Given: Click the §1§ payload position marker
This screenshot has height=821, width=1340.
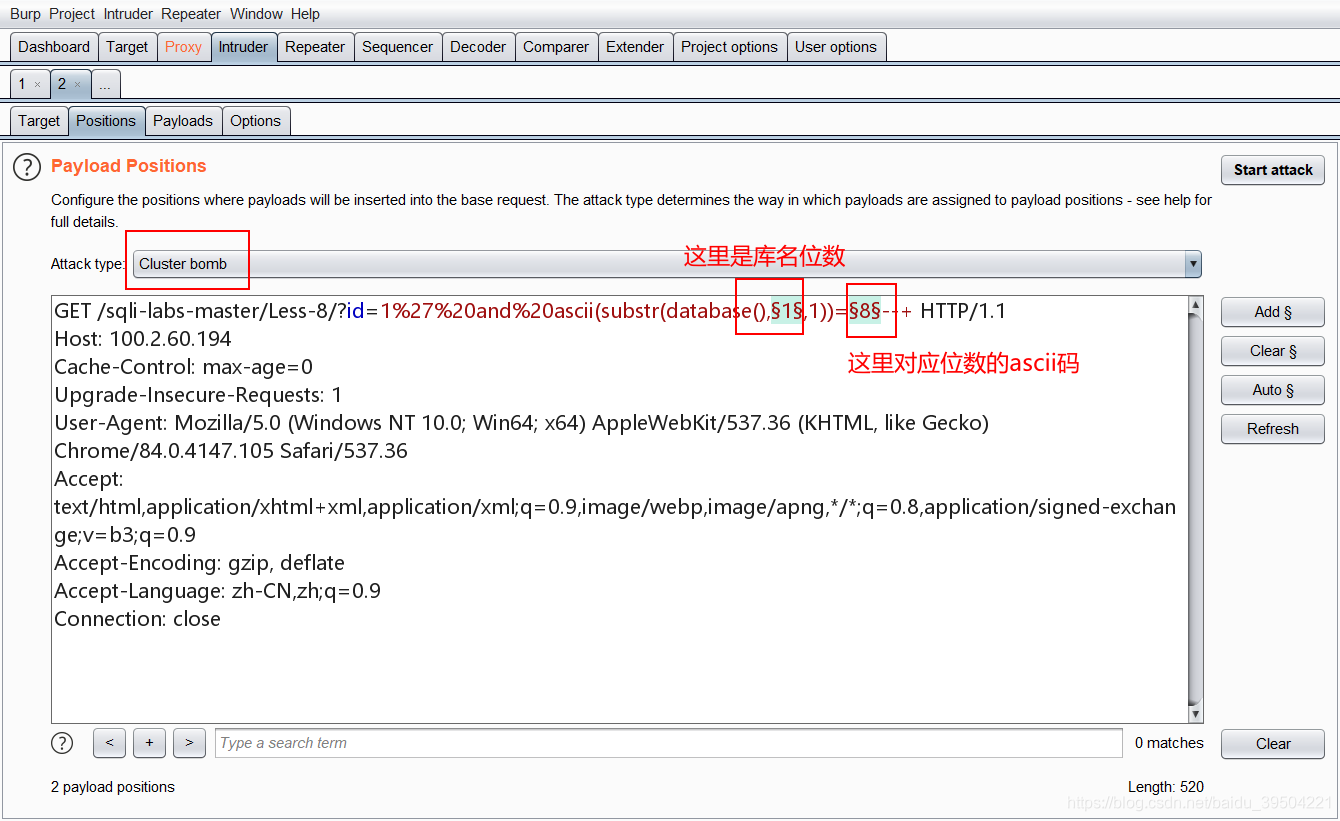Looking at the screenshot, I should (787, 311).
